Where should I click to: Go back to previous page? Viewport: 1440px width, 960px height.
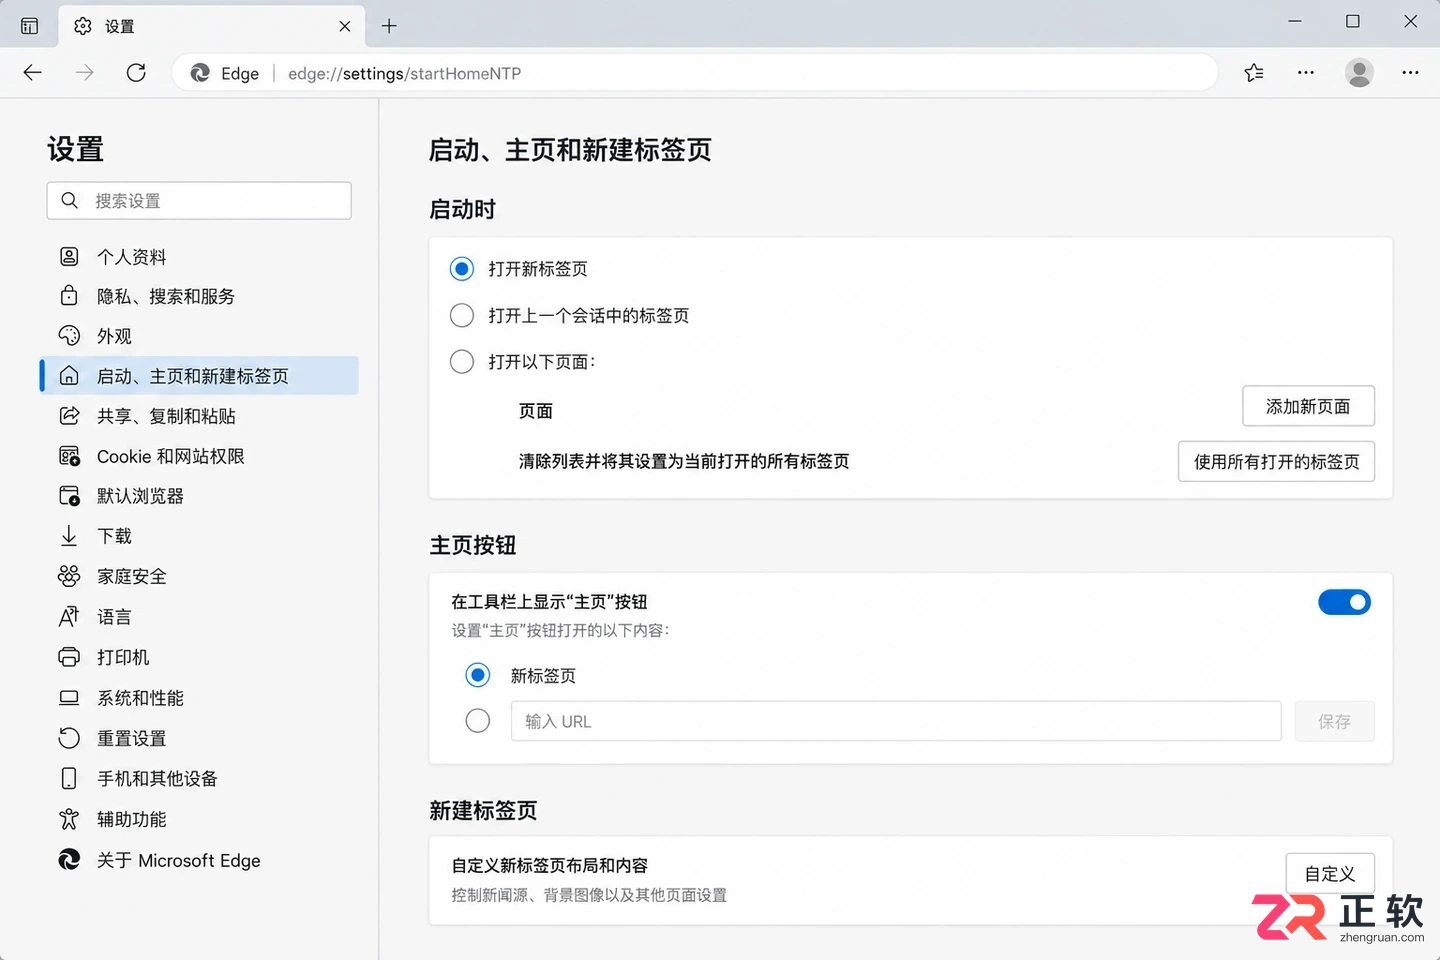pos(33,72)
